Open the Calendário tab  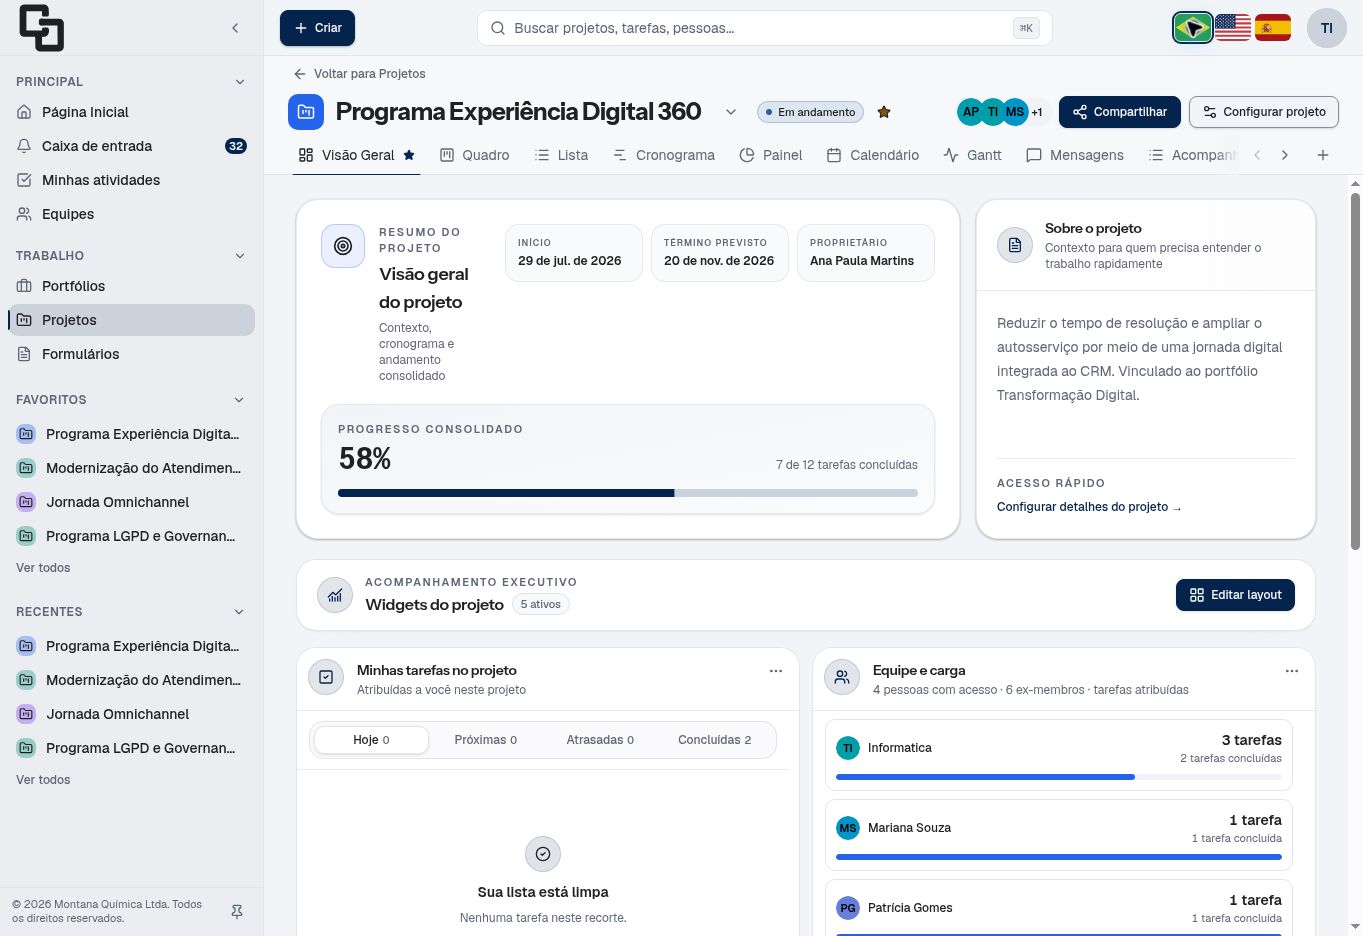873,155
